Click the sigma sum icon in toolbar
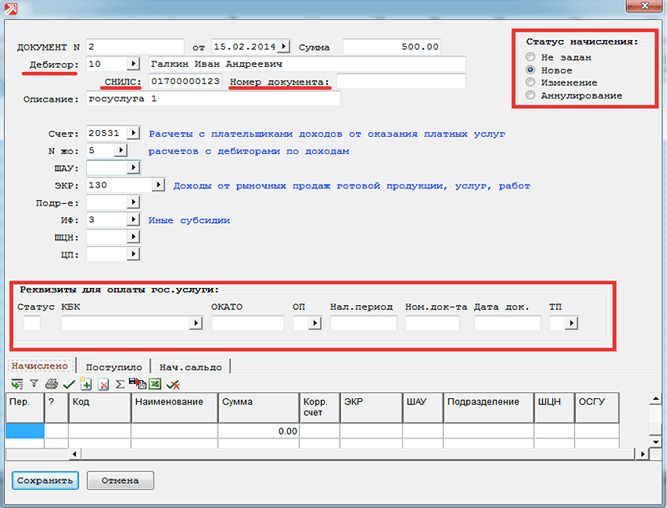The height and width of the screenshot is (508, 667). click(119, 384)
